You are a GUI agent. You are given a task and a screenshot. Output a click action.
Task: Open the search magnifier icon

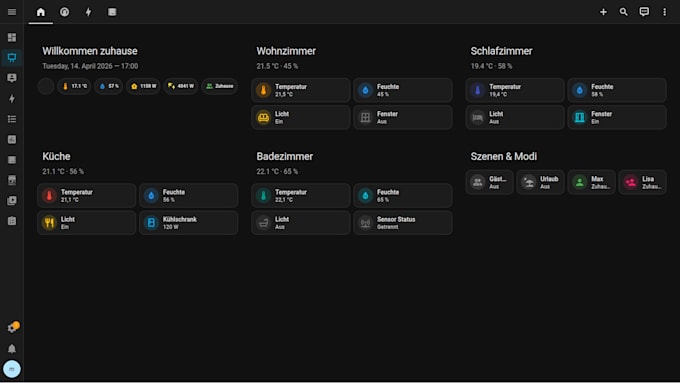(x=624, y=12)
